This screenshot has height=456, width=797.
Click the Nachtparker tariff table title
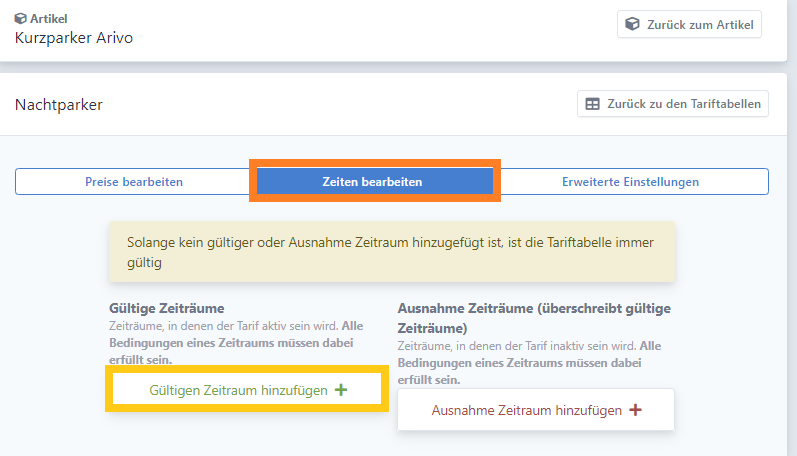click(x=59, y=105)
